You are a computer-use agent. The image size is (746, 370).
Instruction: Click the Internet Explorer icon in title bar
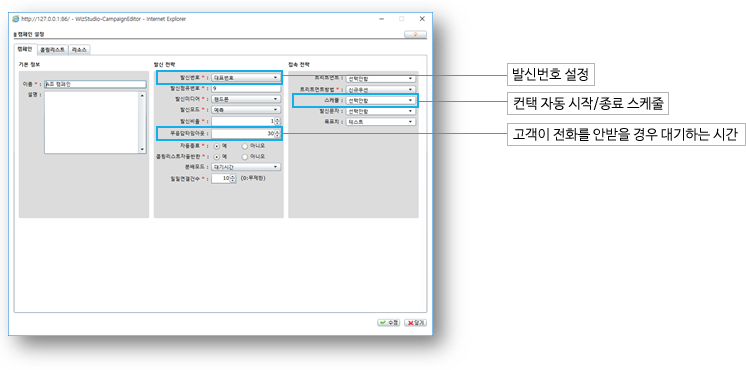[x=16, y=19]
